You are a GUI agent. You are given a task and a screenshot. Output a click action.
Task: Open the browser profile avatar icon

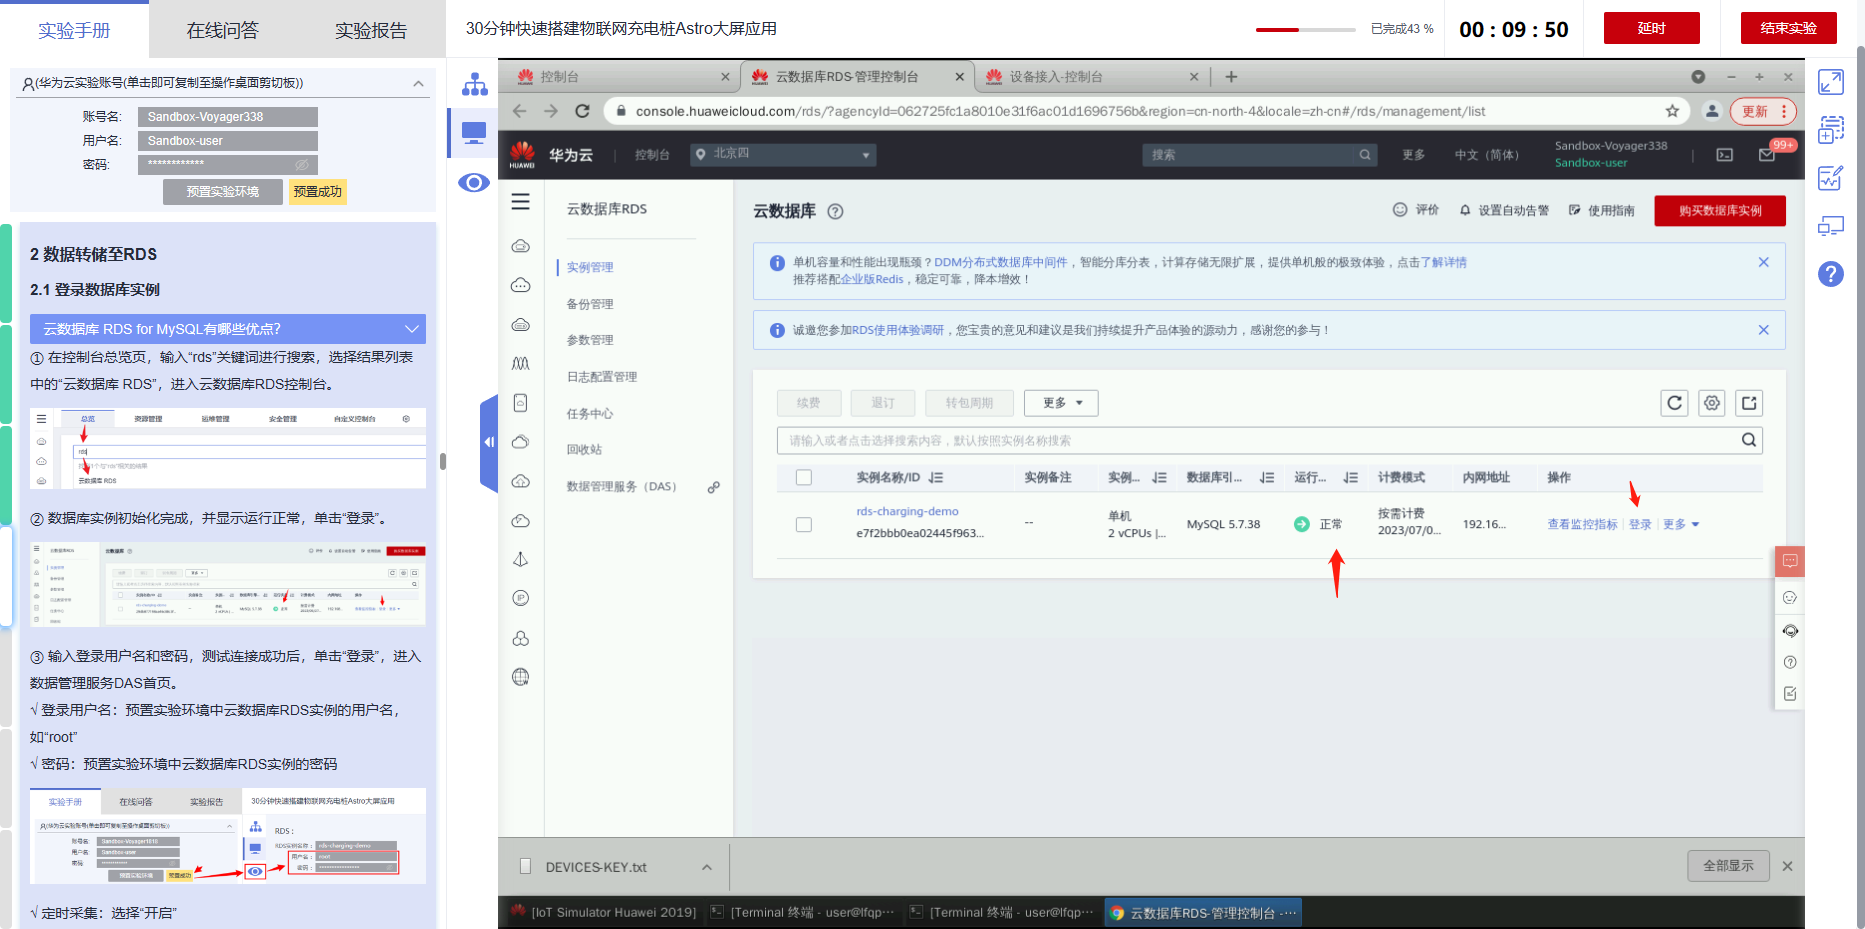coord(1712,111)
